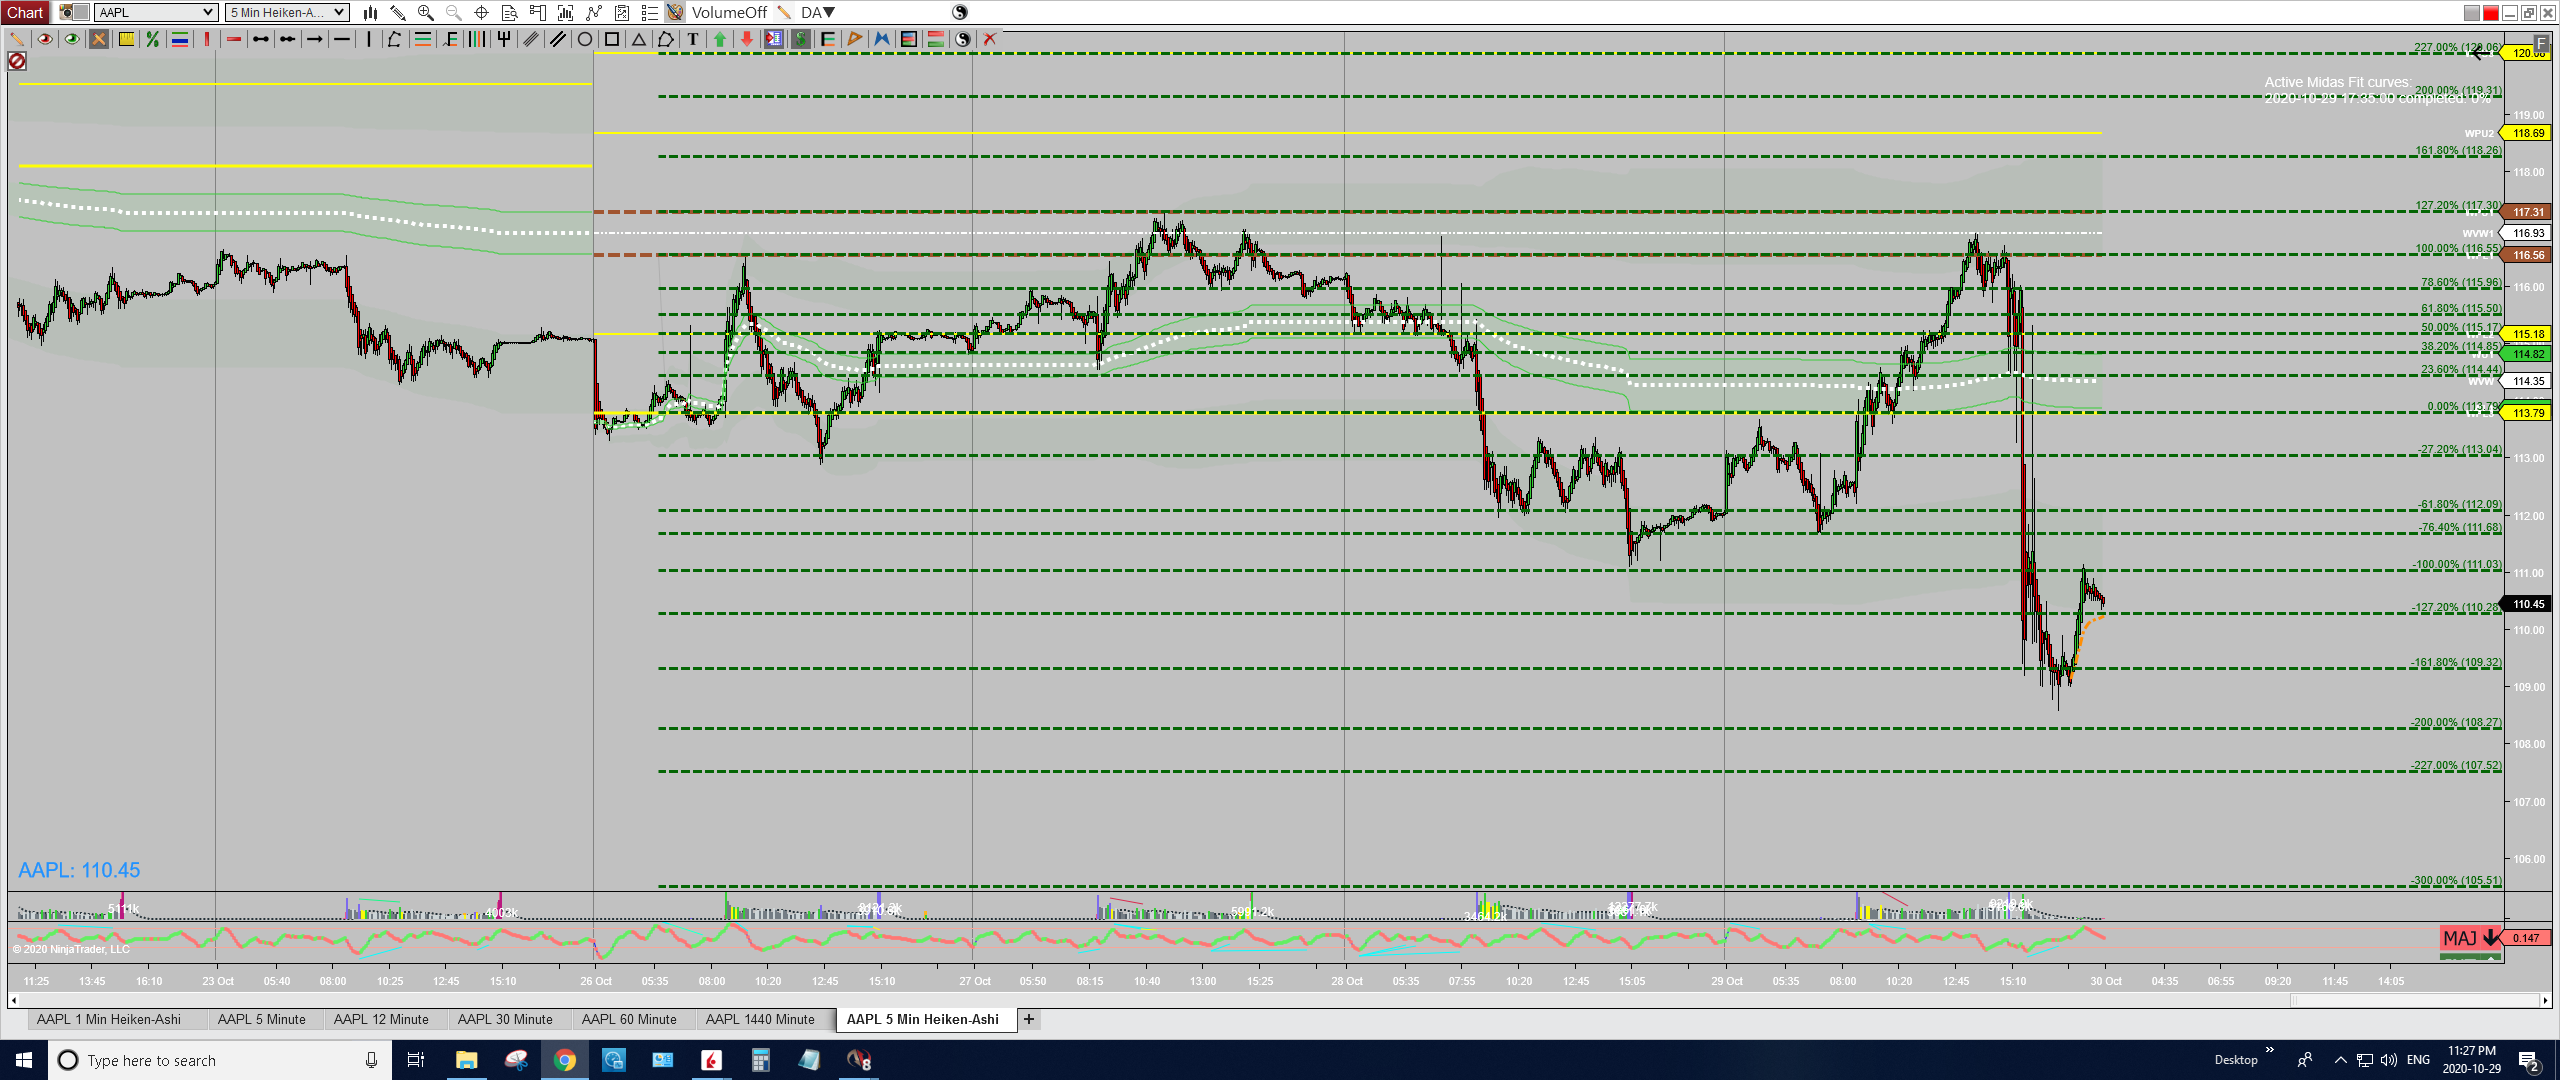Select the Fibonacci percent tool
The image size is (2560, 1080).
click(152, 39)
